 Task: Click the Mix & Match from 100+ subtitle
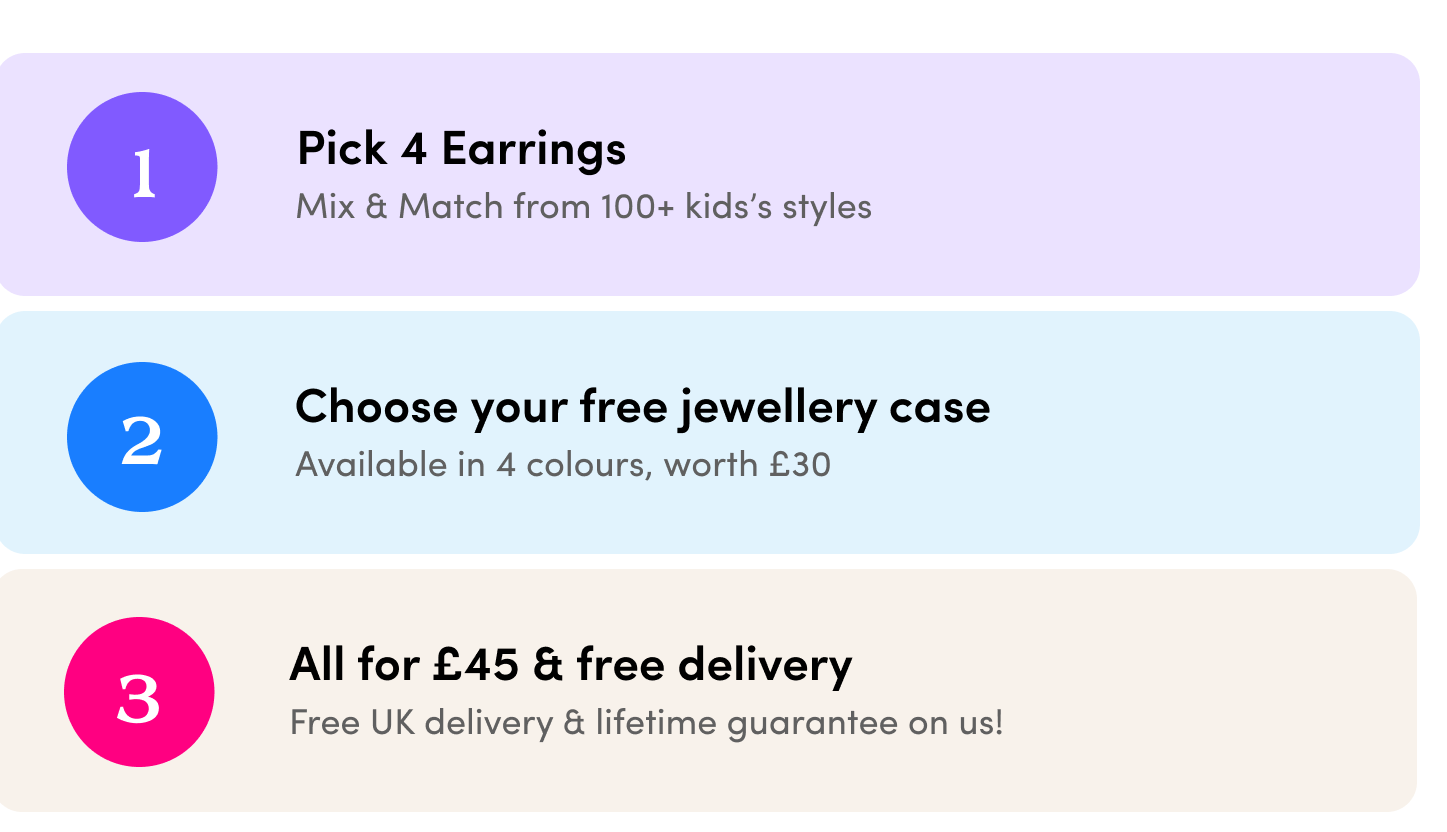[x=584, y=207]
